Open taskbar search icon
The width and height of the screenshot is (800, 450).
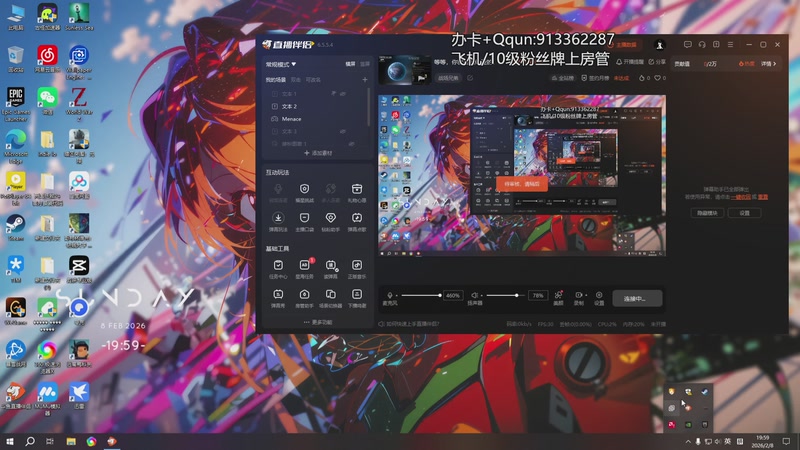(30, 441)
